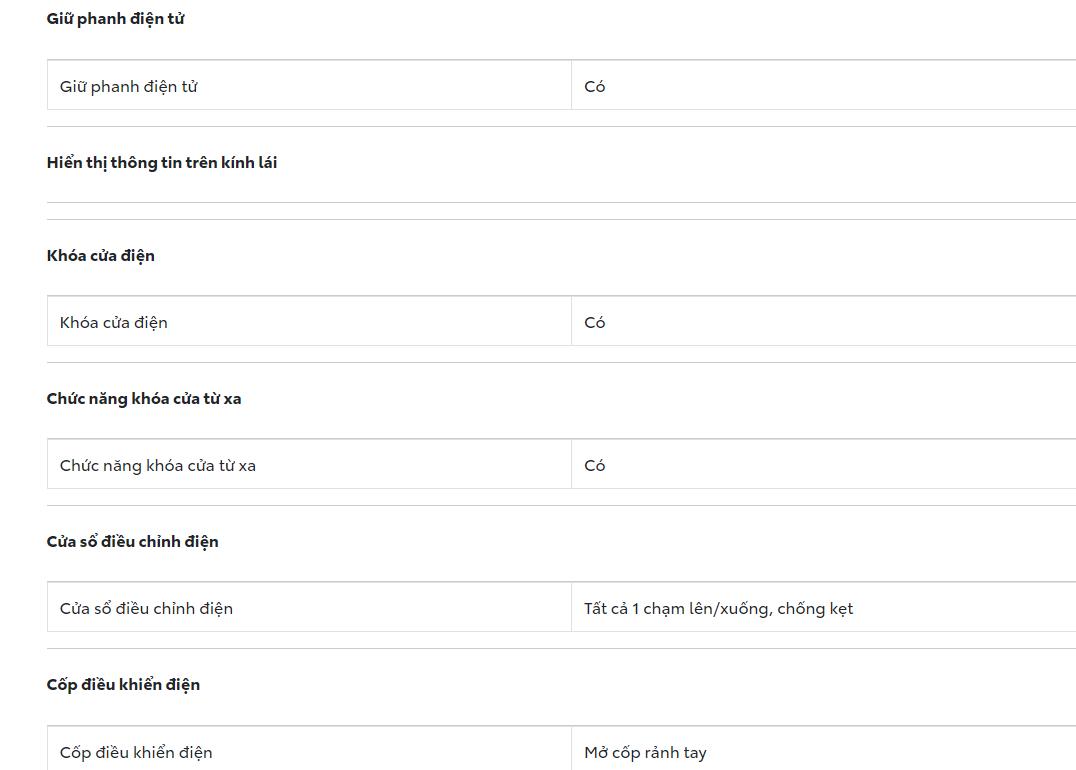The width and height of the screenshot is (1076, 770).
Task: Click the bold 'Khóa cửa điện' section heading
Action: coord(101,256)
